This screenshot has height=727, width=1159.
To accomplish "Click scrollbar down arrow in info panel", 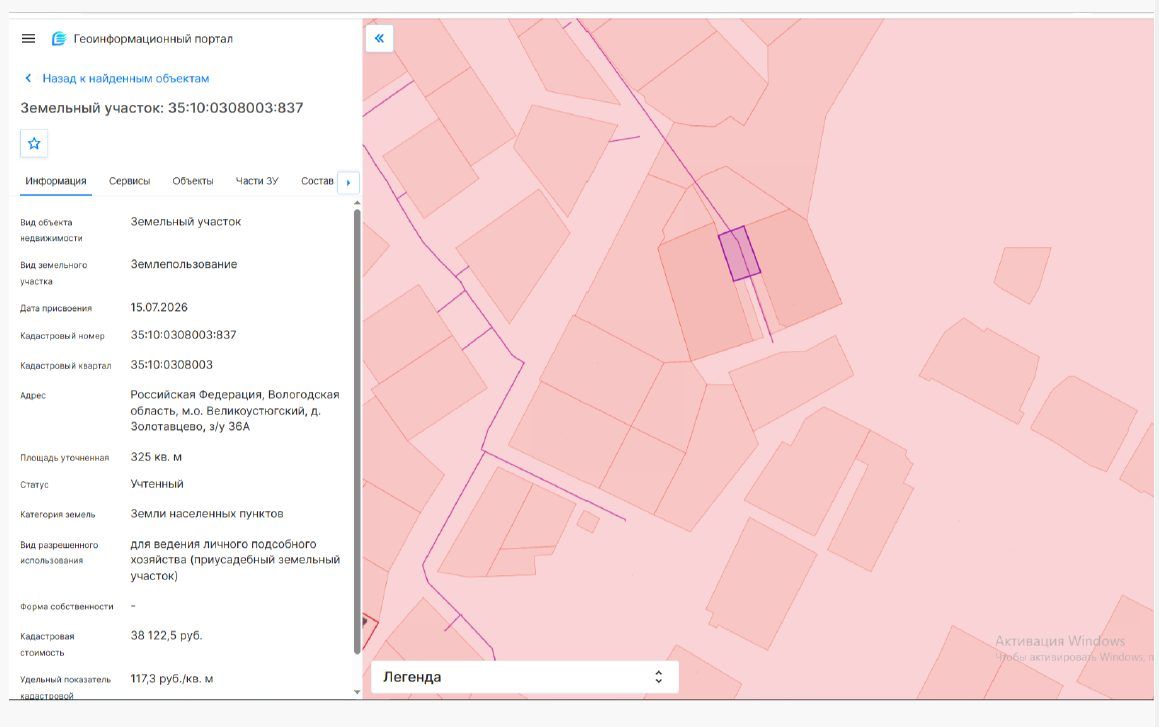I will (357, 692).
